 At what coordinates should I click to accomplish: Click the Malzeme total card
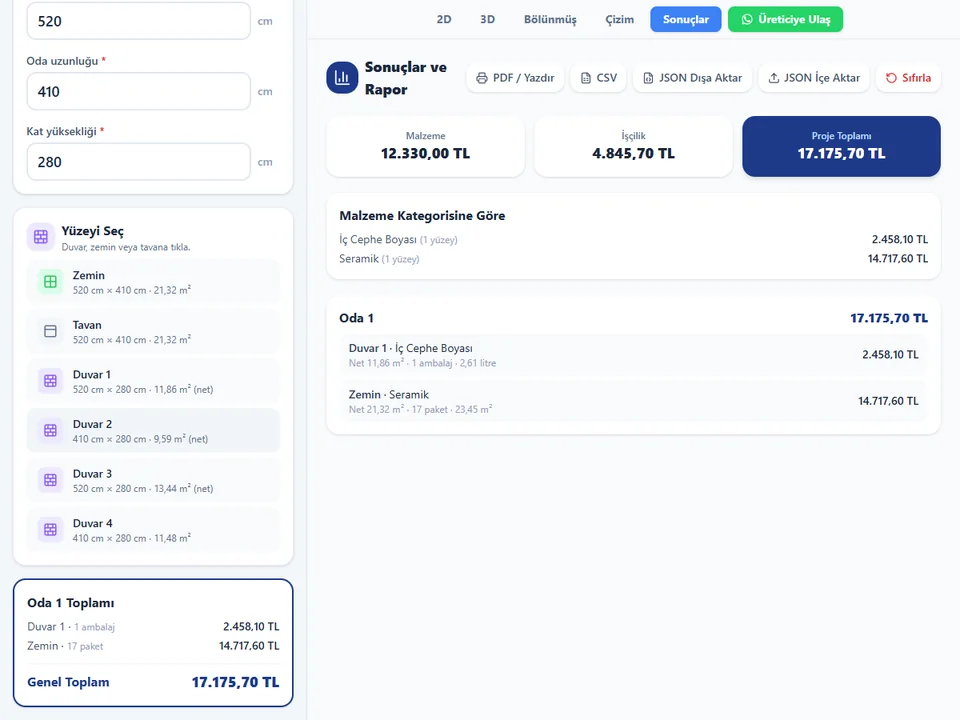tap(426, 146)
